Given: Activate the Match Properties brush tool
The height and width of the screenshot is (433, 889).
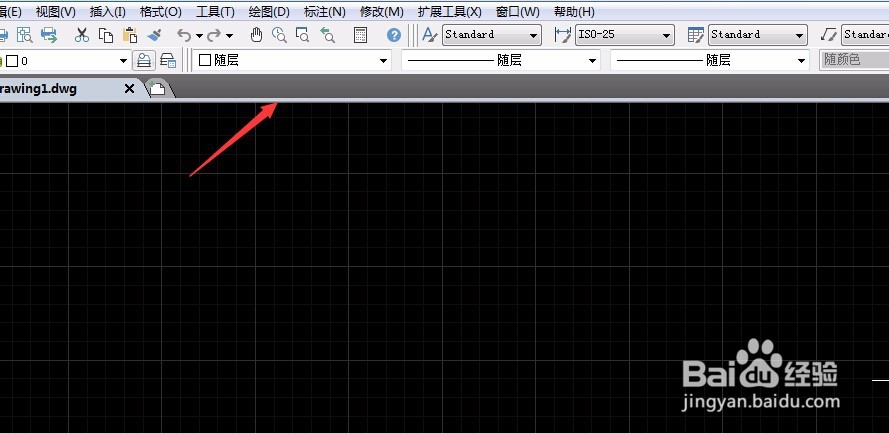Looking at the screenshot, I should 154,35.
